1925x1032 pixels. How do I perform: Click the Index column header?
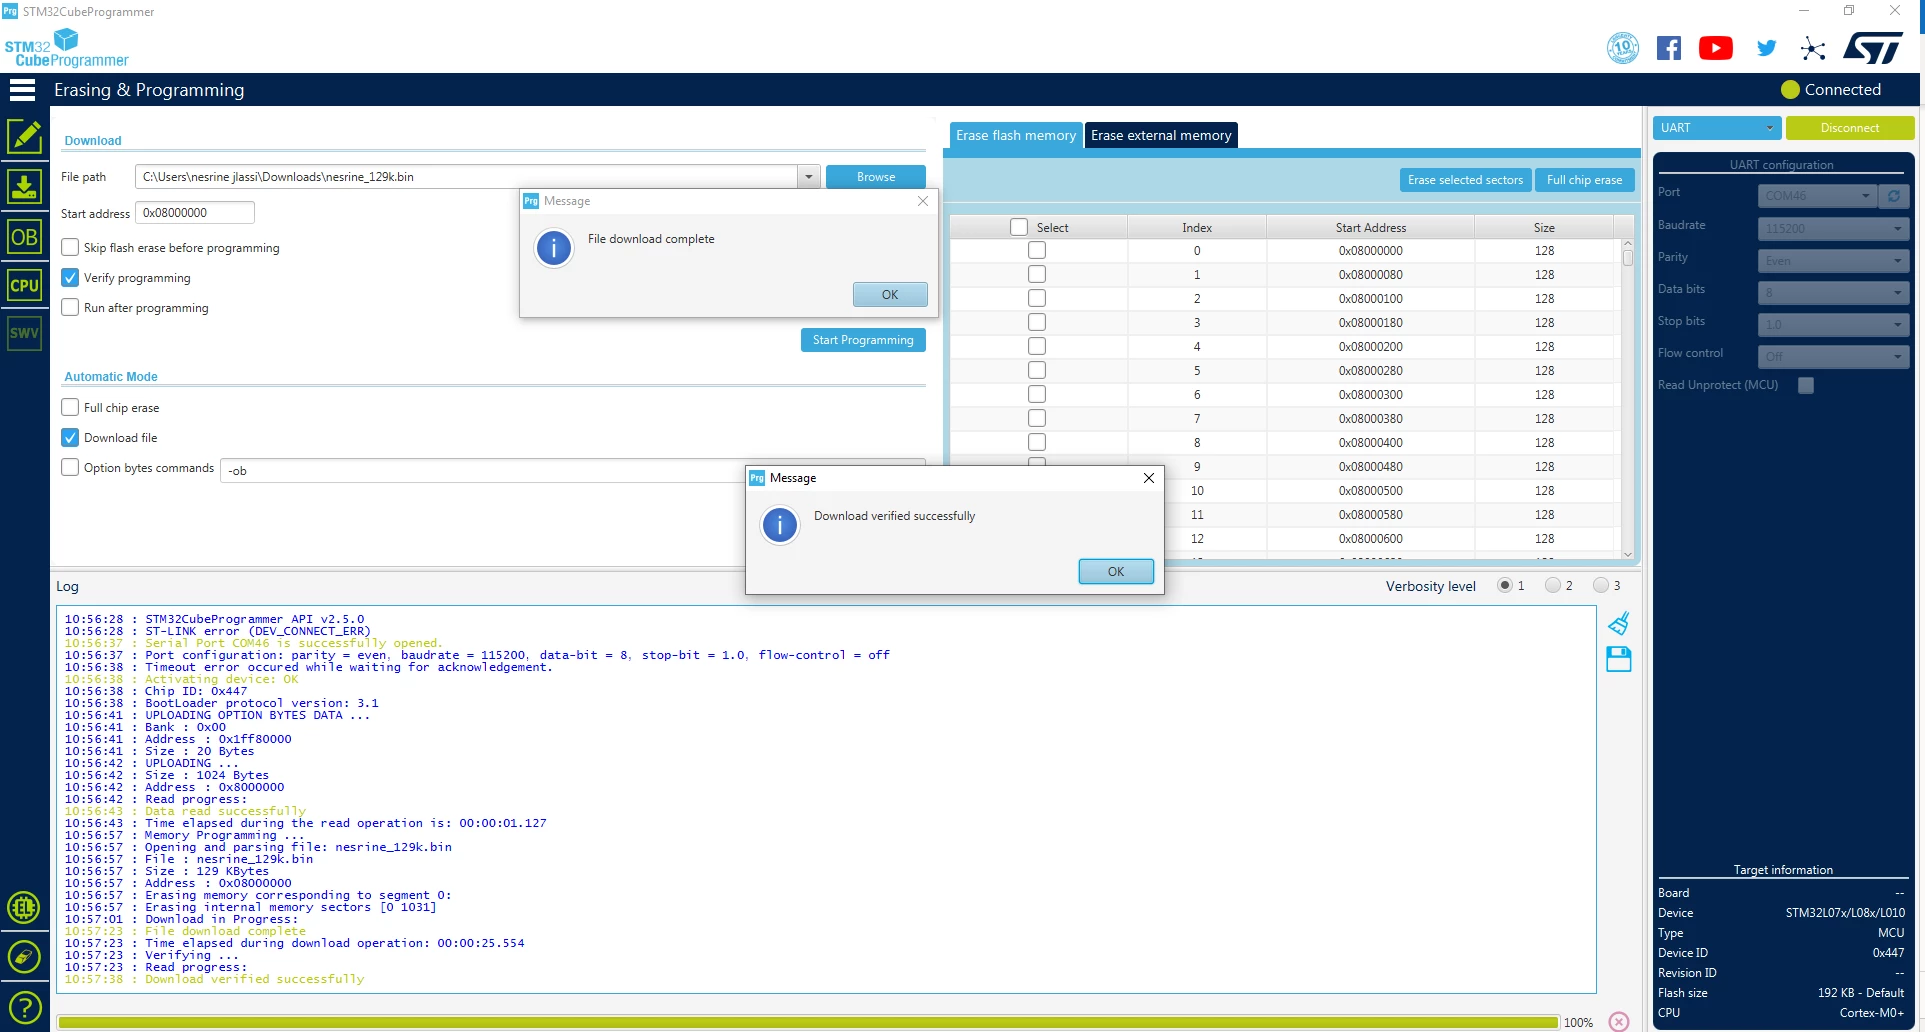point(1197,227)
